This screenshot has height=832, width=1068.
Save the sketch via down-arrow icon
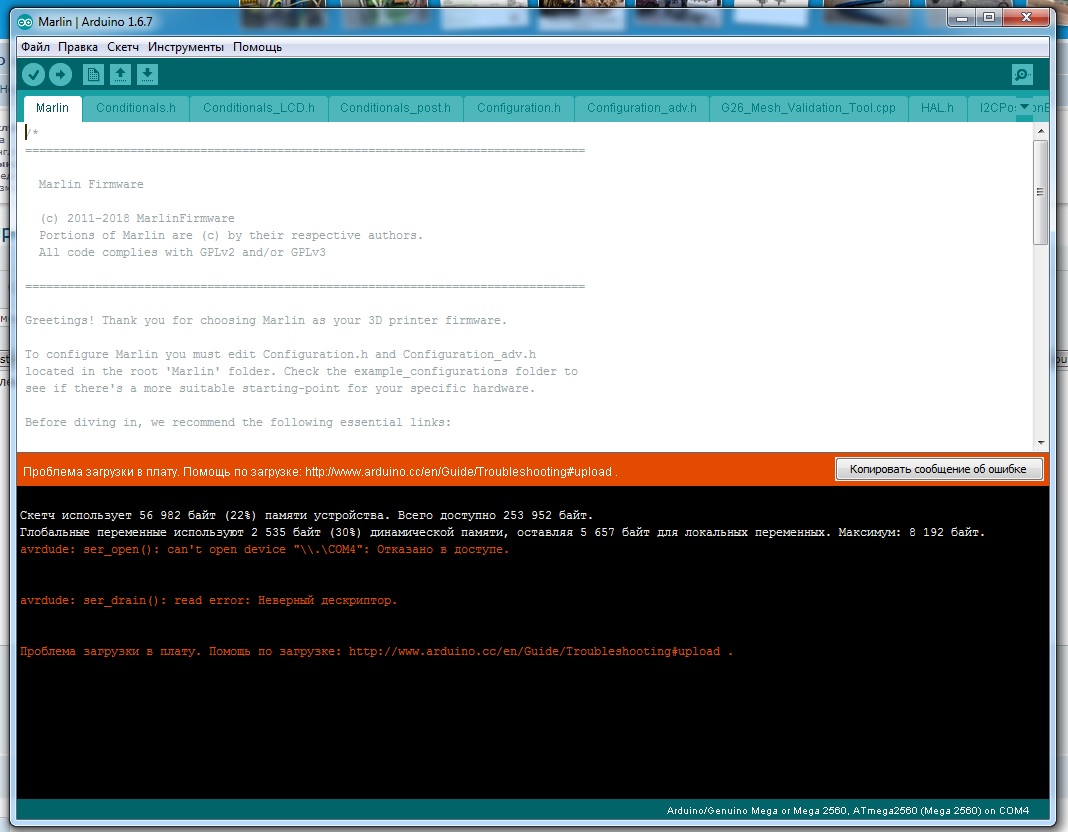tap(147, 74)
